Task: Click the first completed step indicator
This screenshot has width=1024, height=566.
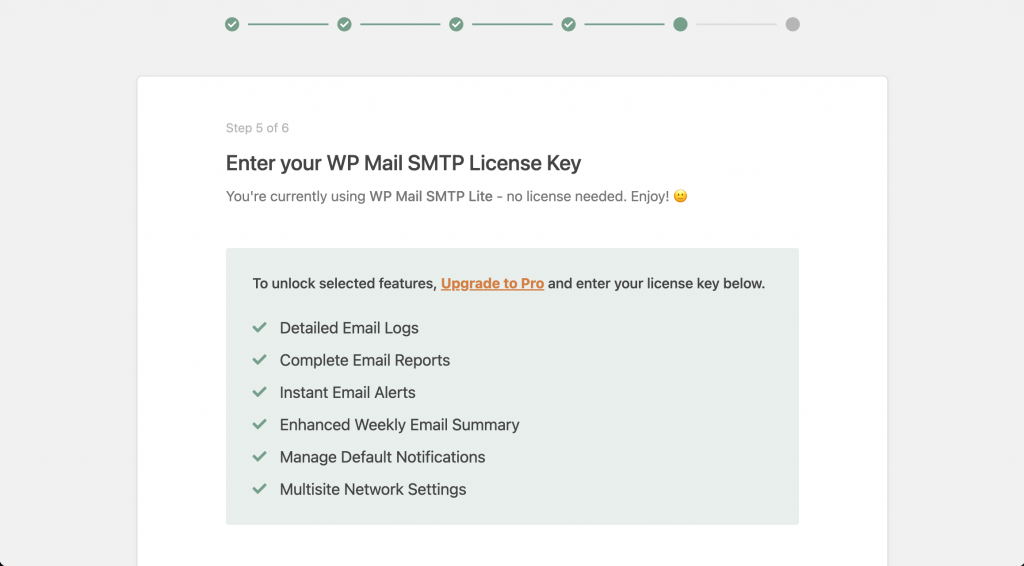Action: pos(232,24)
